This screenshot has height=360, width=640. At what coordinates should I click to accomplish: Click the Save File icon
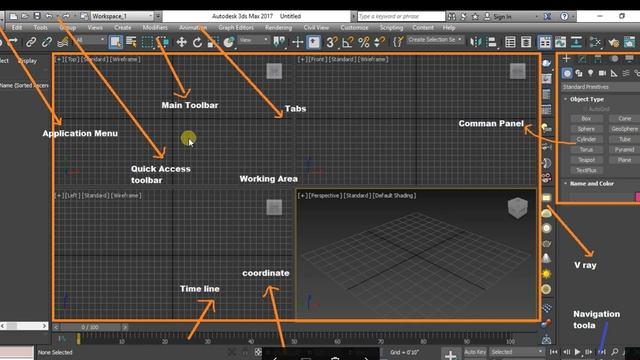[x=37, y=16]
